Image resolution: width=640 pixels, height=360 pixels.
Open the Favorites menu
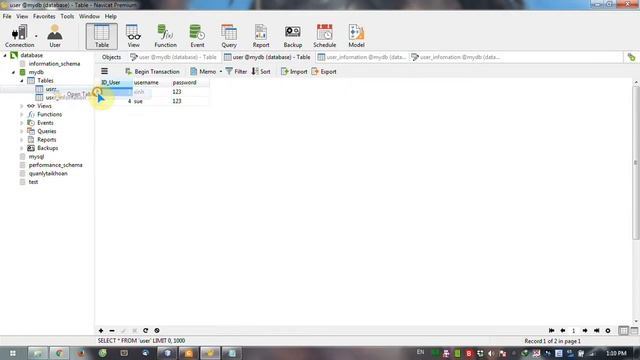click(x=44, y=16)
